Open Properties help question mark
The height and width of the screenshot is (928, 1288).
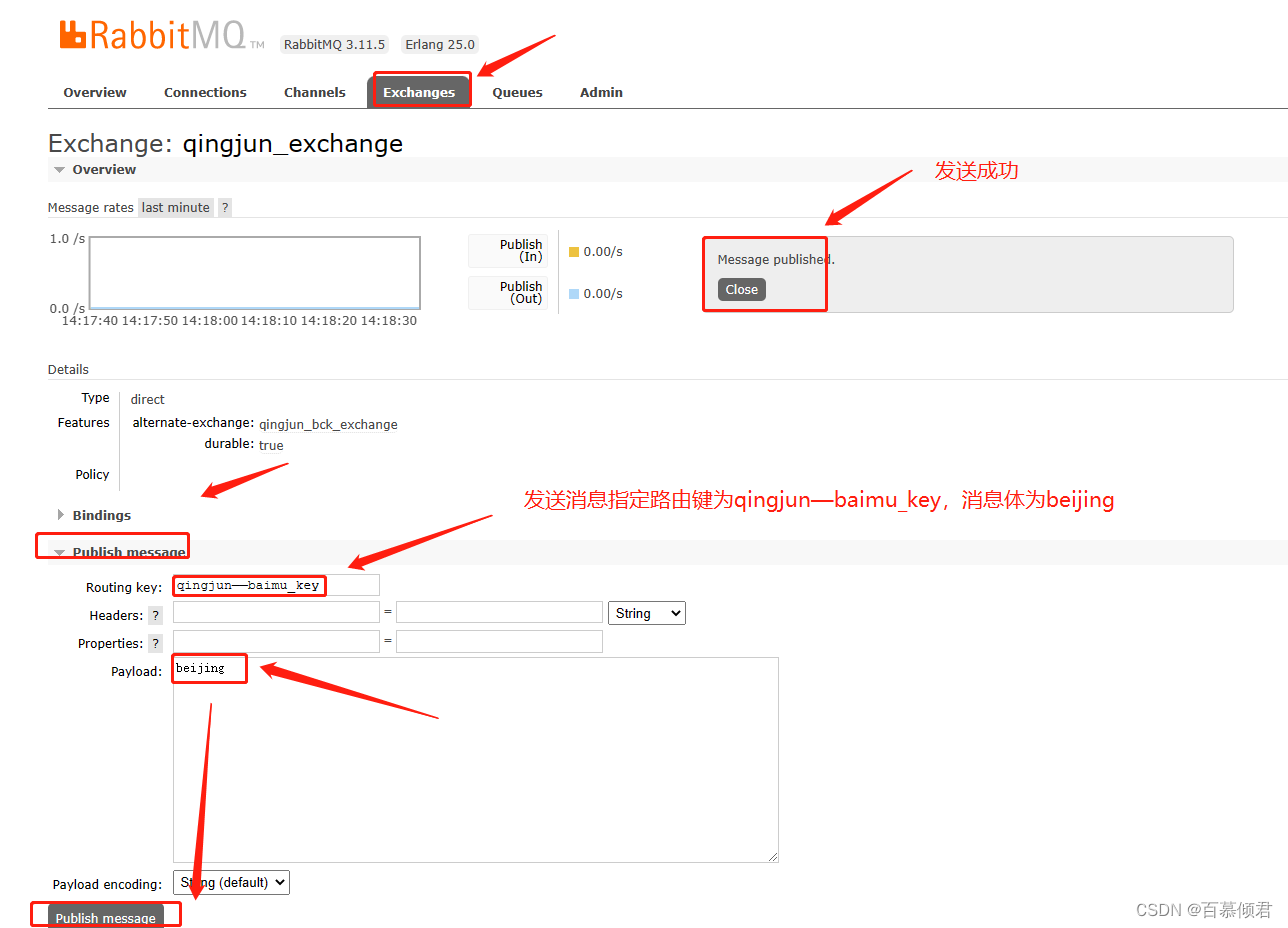coord(155,643)
